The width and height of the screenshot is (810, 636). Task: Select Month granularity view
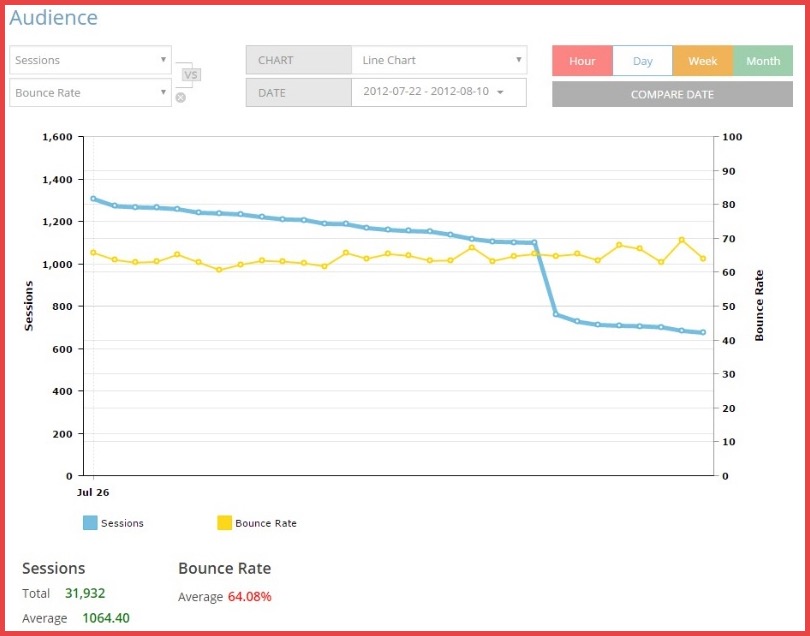pyautogui.click(x=763, y=61)
